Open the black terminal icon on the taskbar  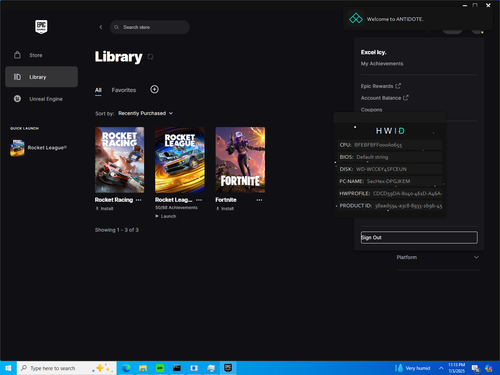(177, 368)
